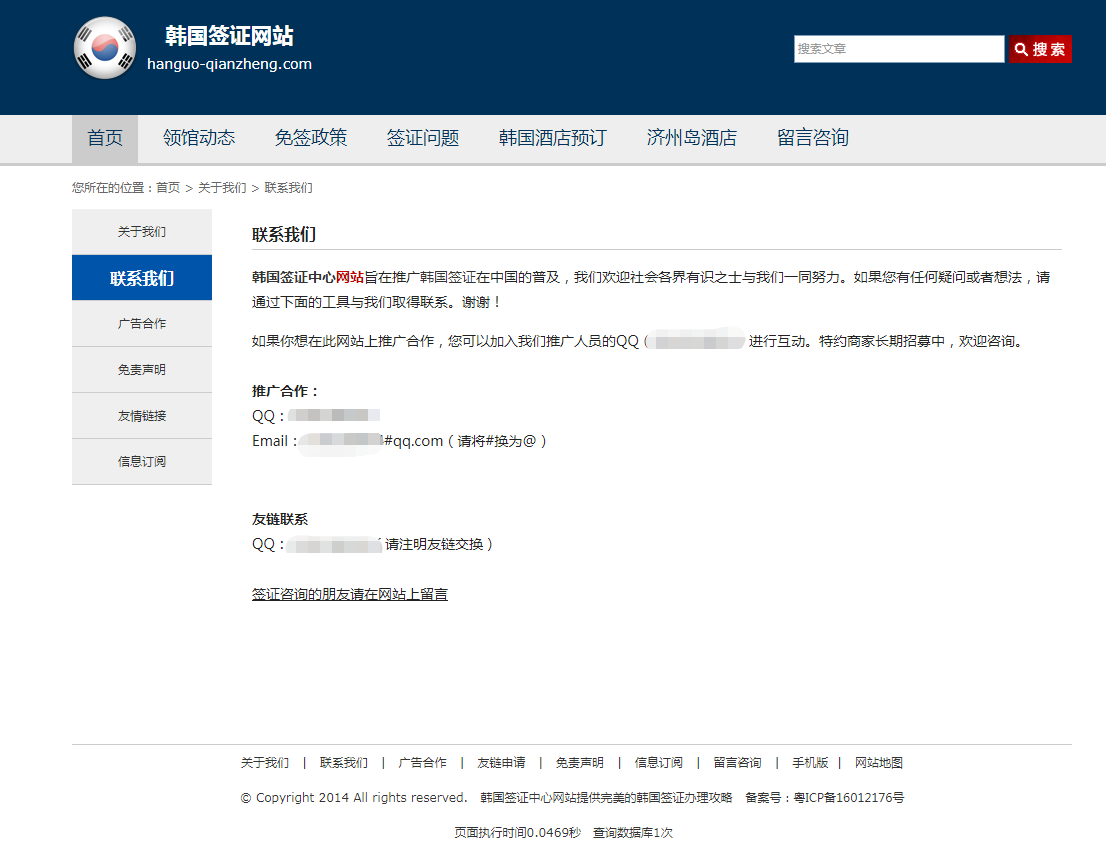Click the Korean flag logo icon

pyautogui.click(x=105, y=48)
